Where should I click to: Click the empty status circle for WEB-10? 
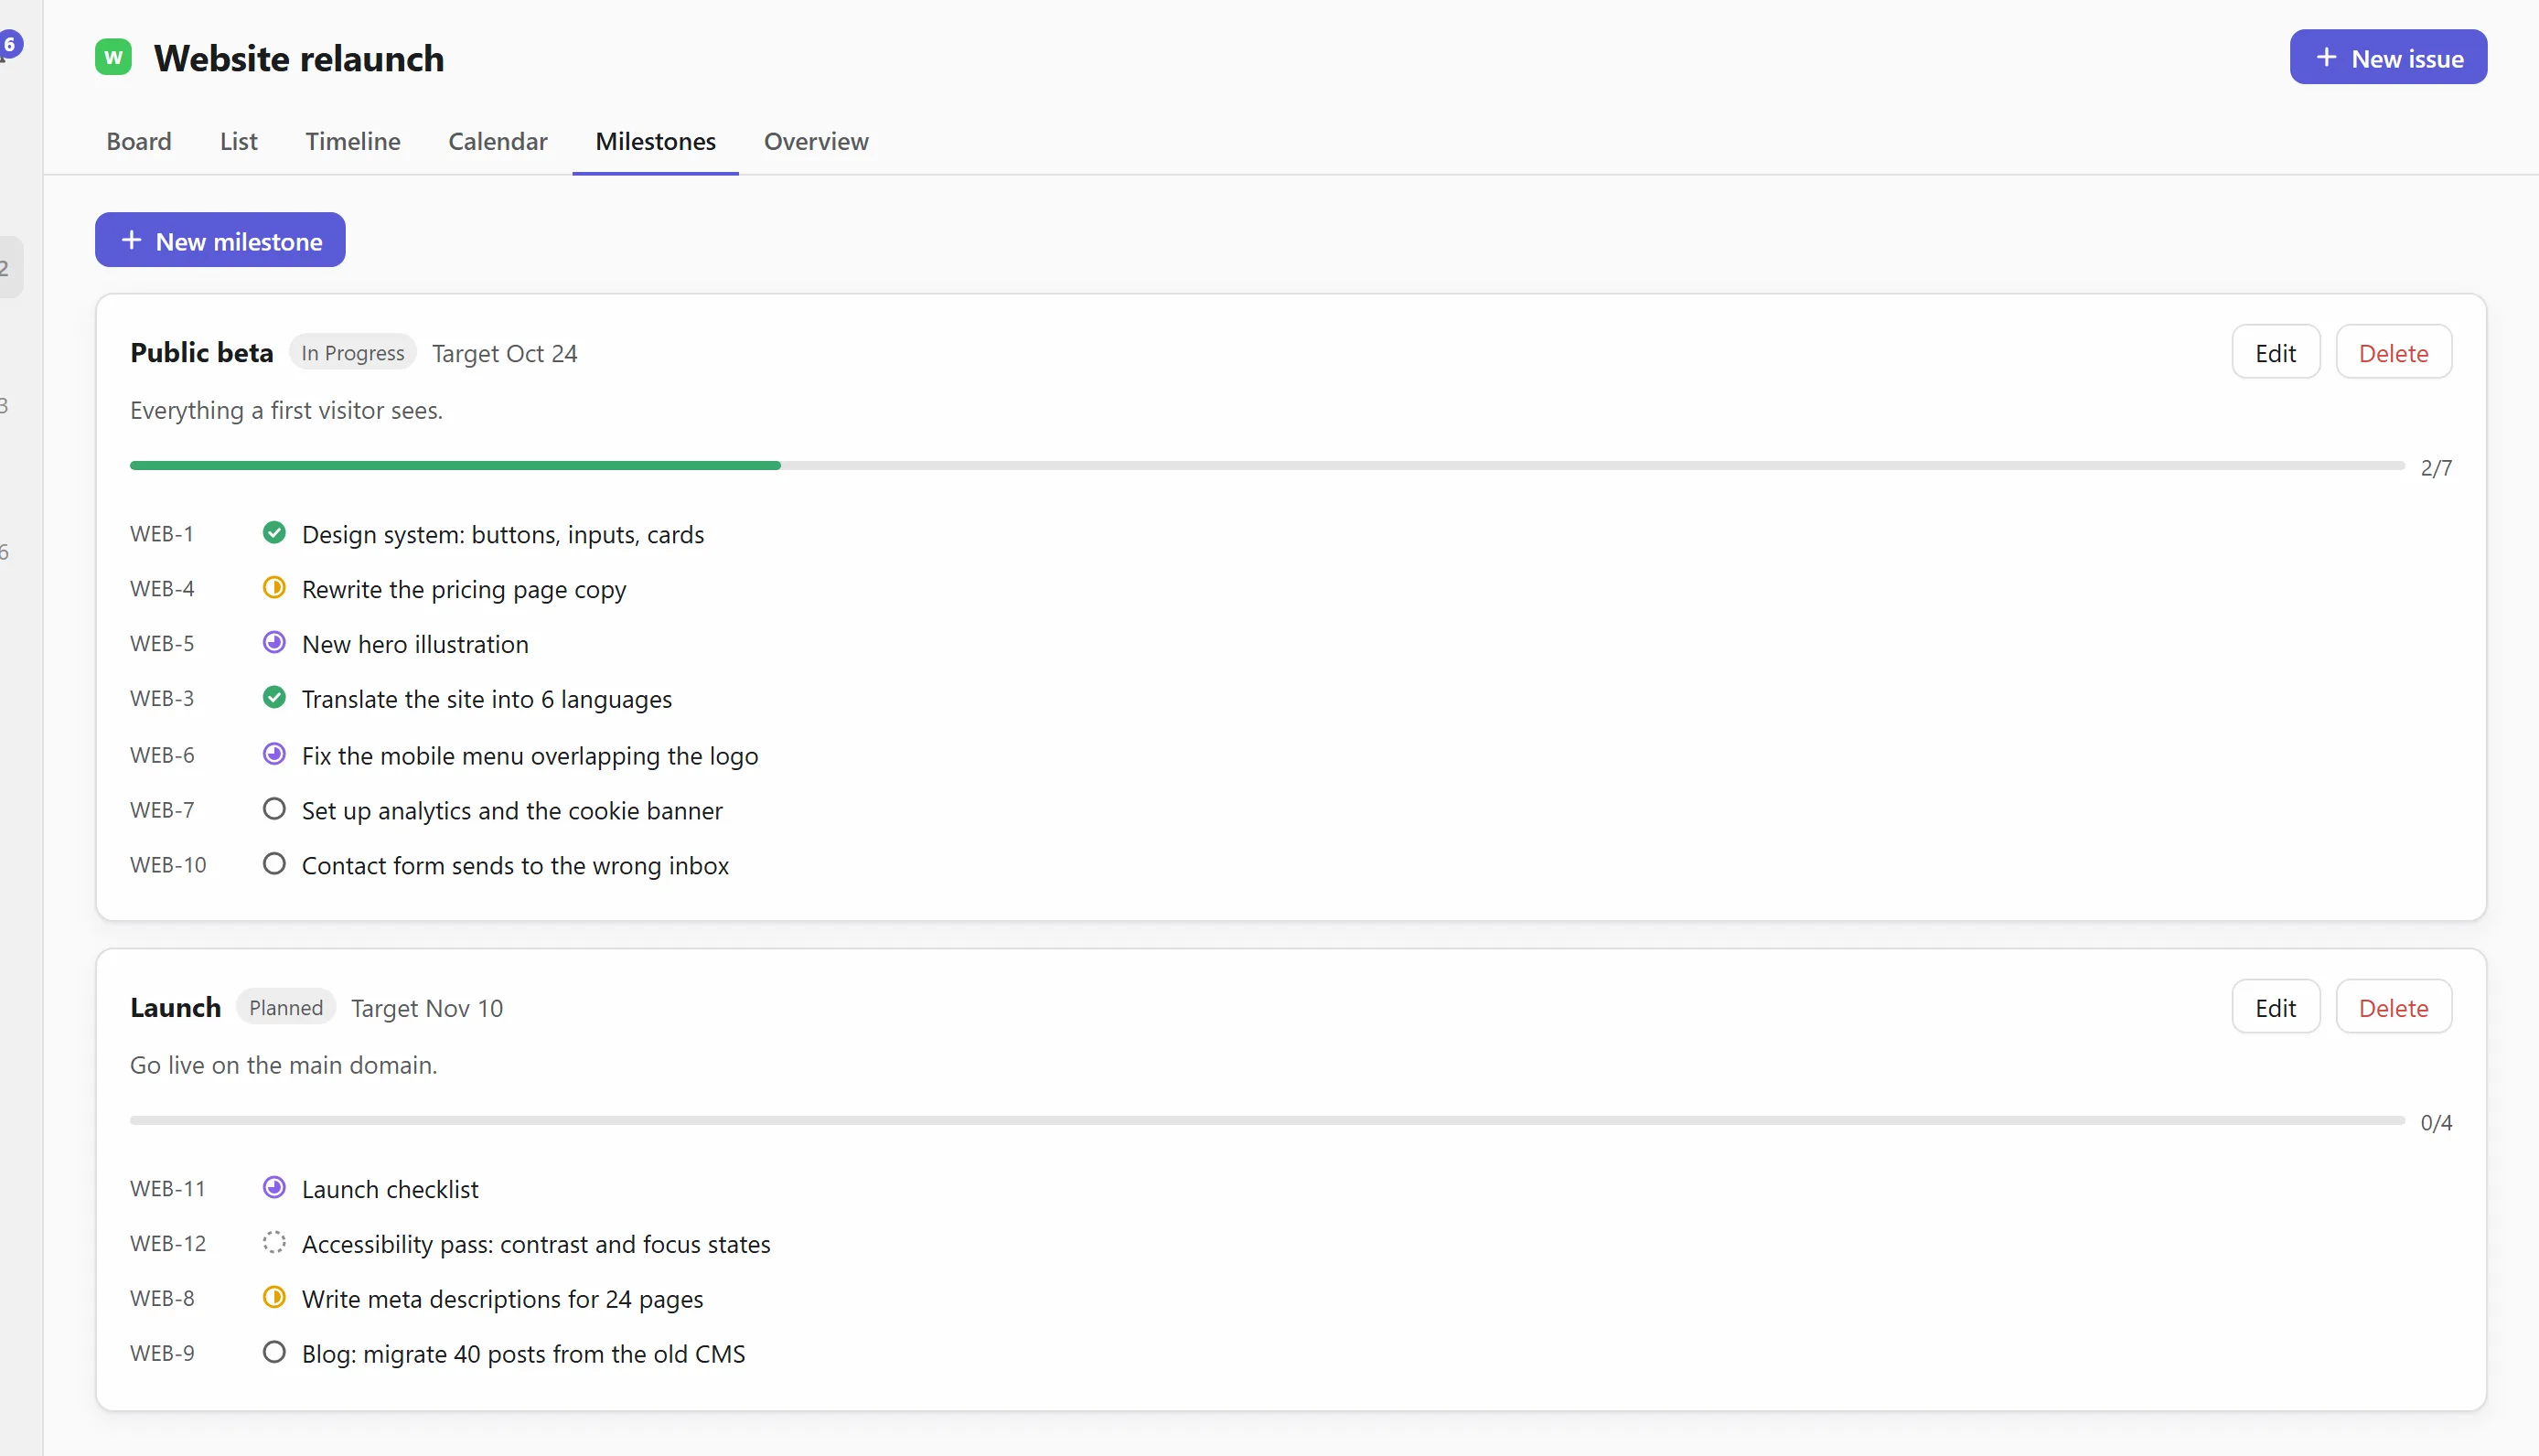(274, 864)
